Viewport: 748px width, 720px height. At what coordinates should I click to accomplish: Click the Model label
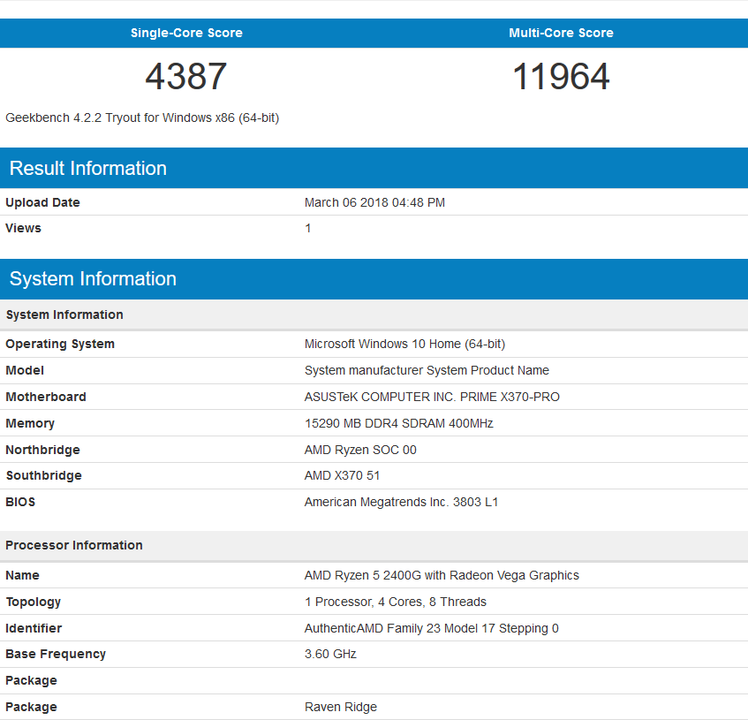(25, 370)
